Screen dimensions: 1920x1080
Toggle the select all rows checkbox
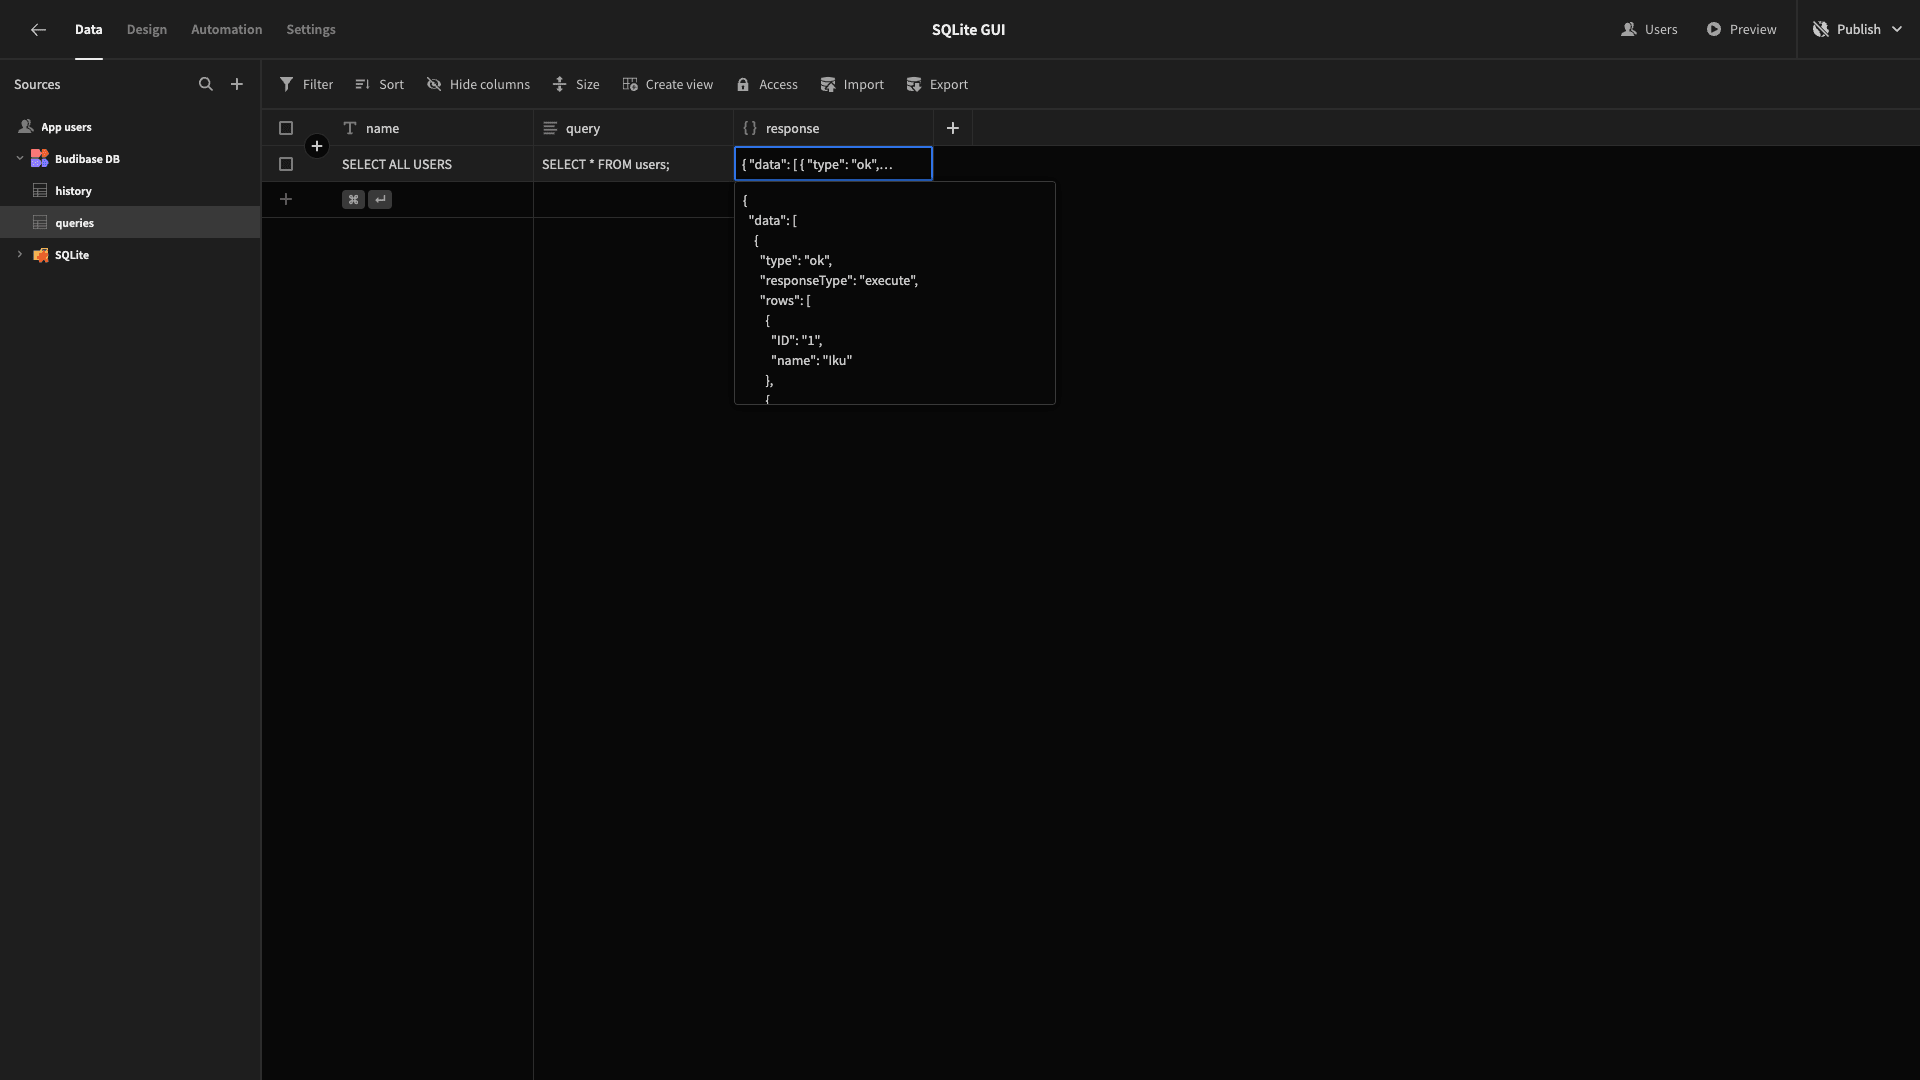click(x=286, y=128)
